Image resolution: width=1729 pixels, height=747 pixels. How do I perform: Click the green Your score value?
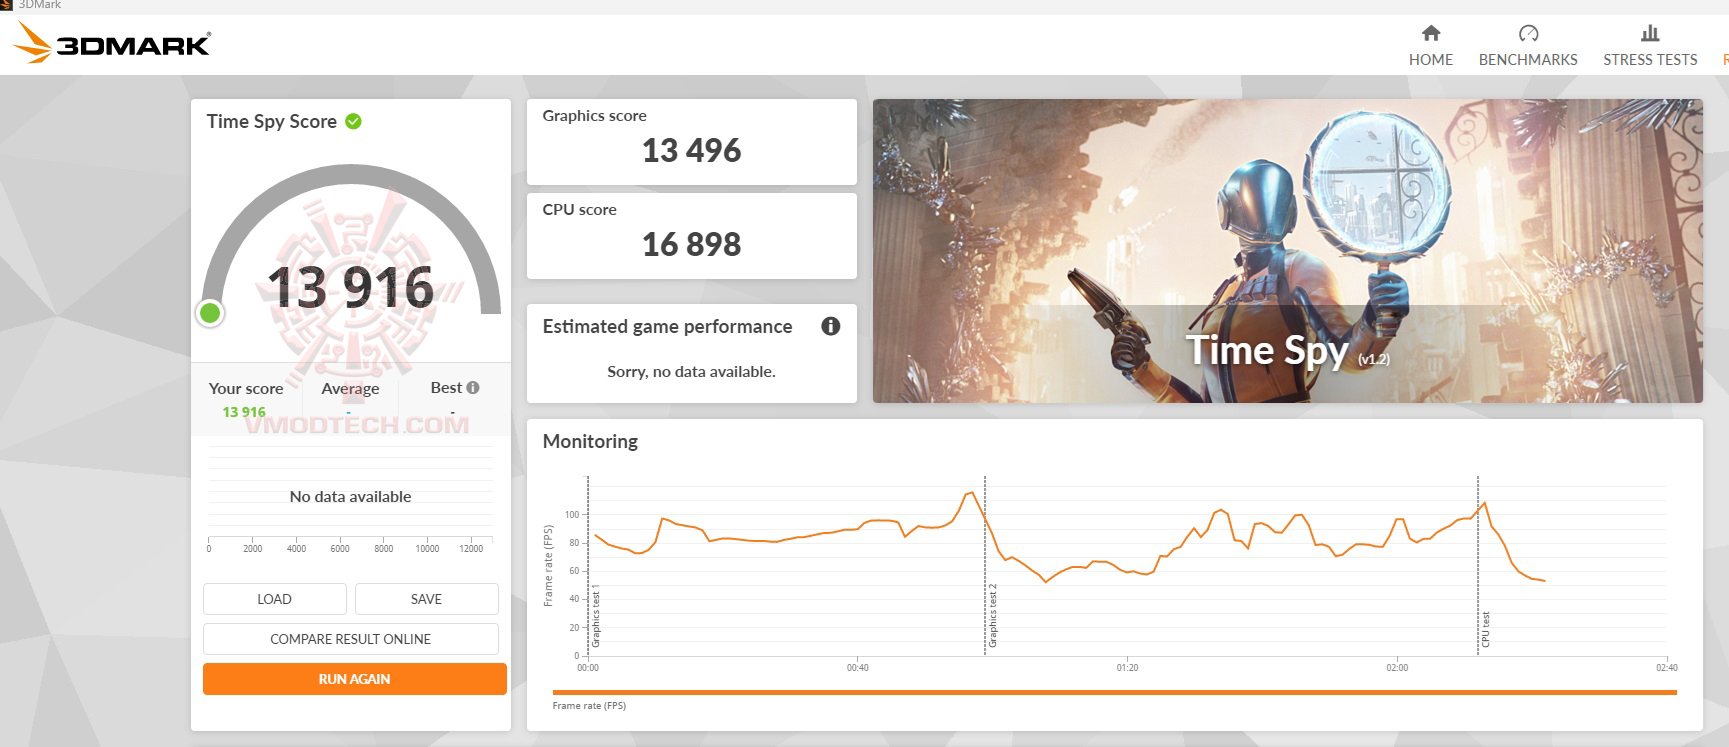(244, 412)
